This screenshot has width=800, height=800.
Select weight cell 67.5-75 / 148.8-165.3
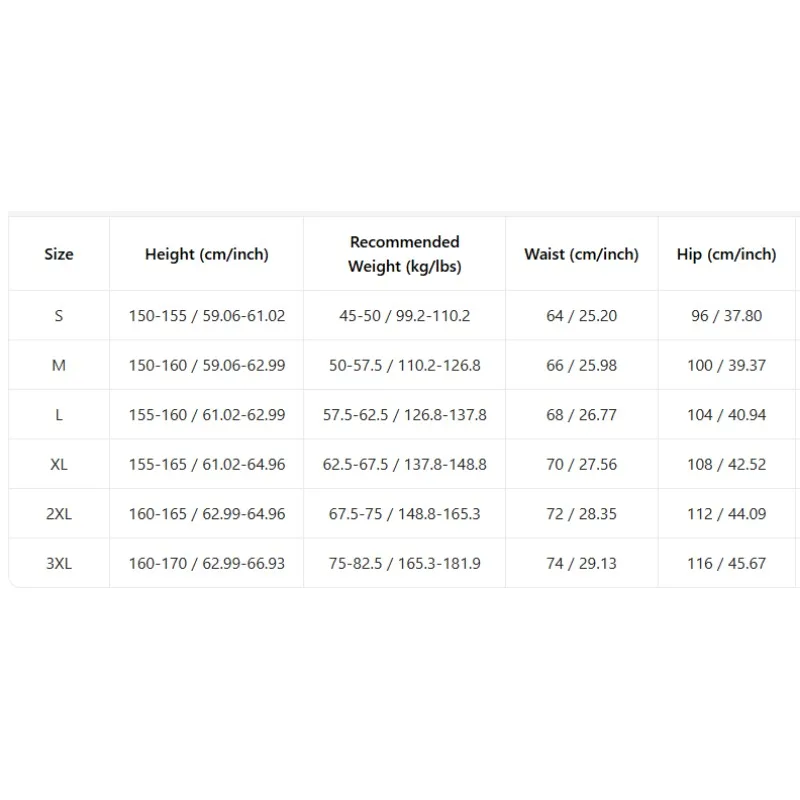pos(405,514)
